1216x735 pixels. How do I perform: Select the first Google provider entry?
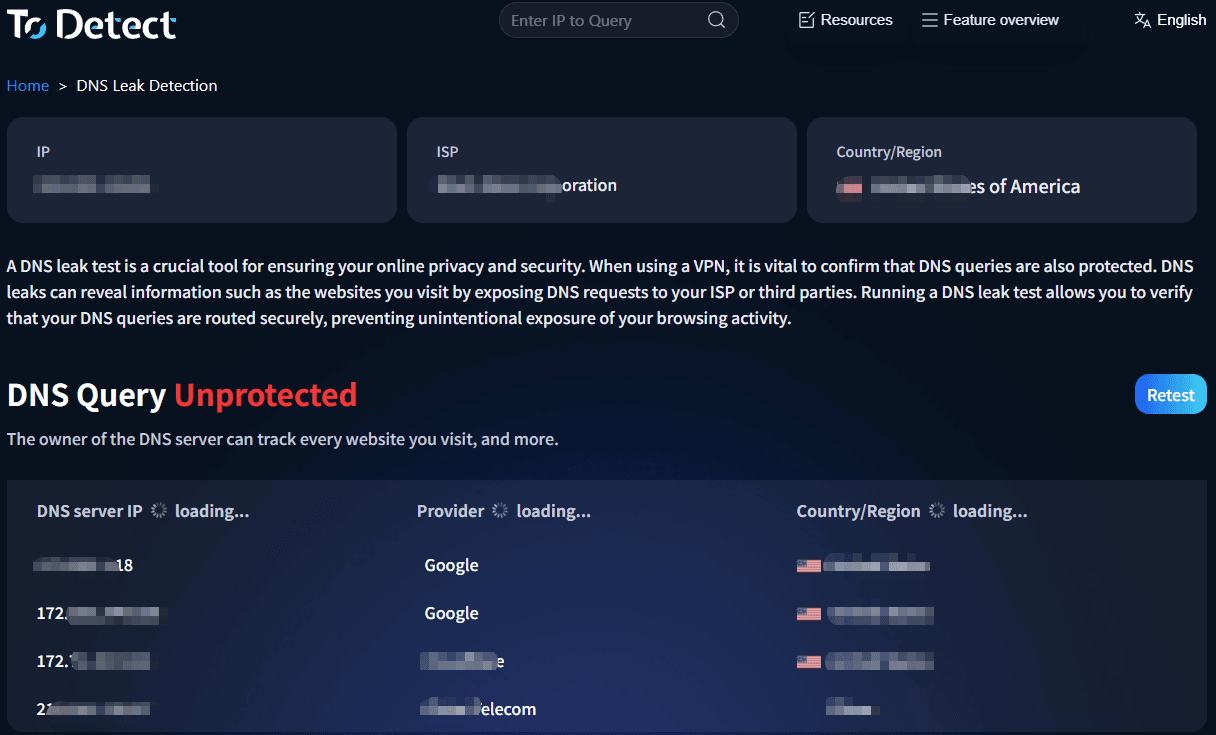(451, 566)
